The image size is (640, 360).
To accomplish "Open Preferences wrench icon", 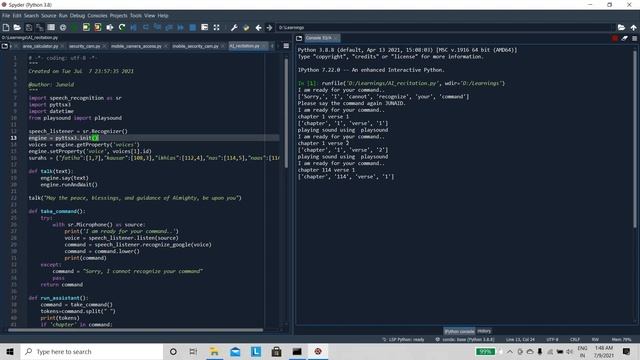I will click(234, 27).
